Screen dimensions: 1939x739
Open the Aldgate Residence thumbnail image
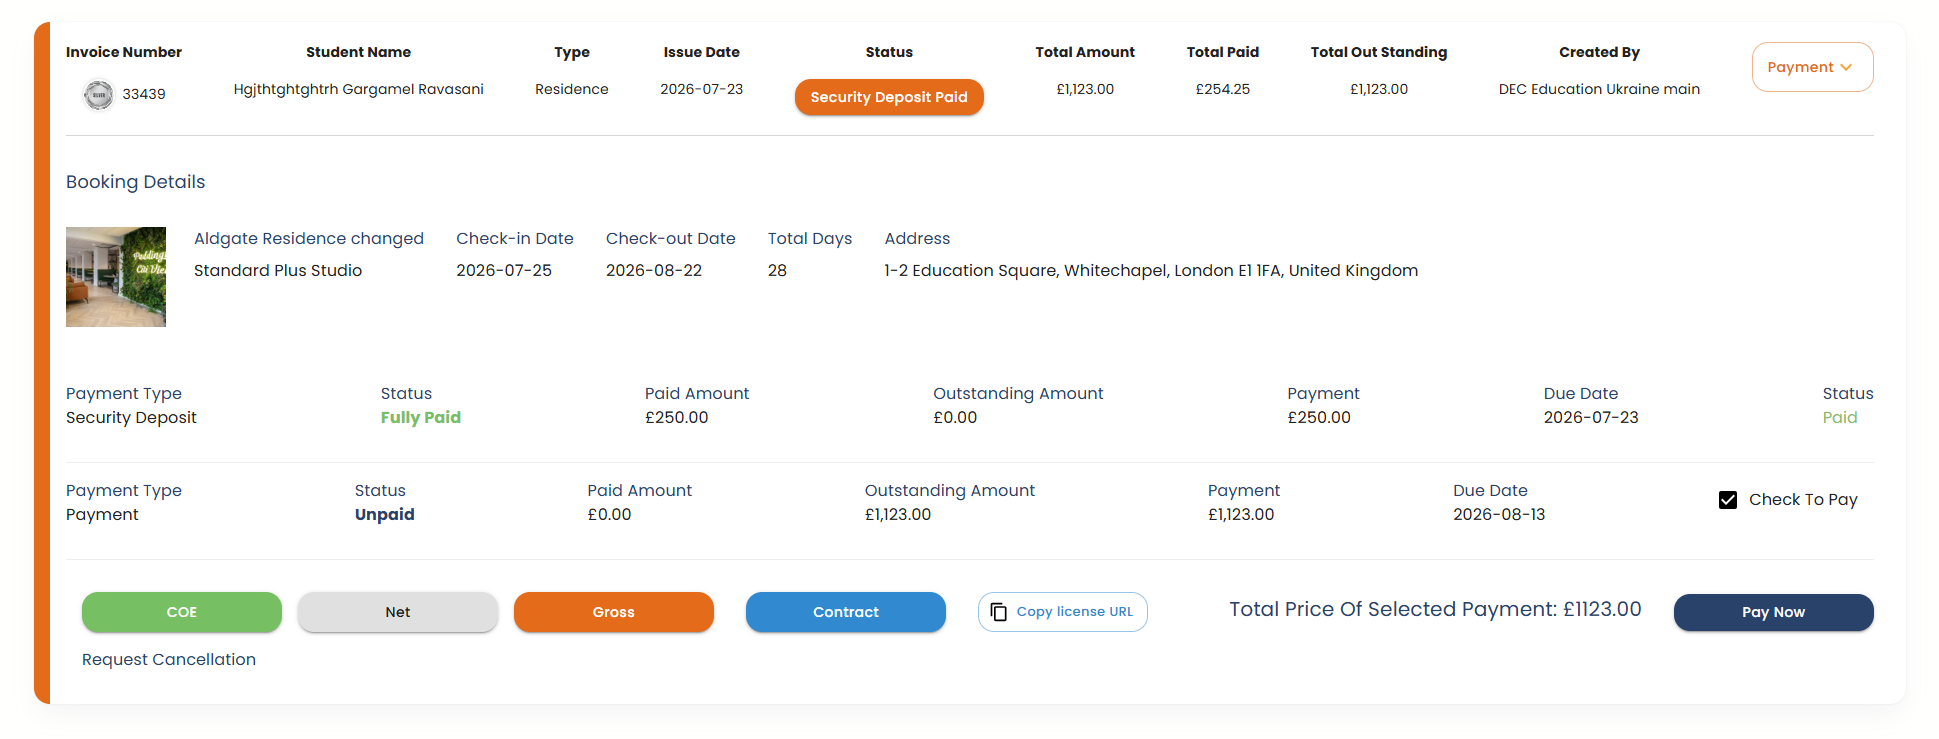(116, 277)
